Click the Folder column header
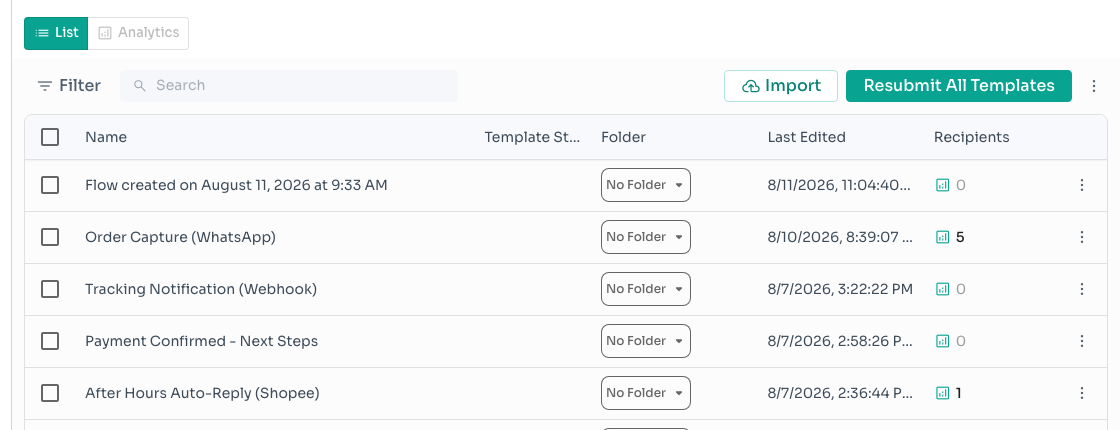The height and width of the screenshot is (430, 1120). [623, 137]
